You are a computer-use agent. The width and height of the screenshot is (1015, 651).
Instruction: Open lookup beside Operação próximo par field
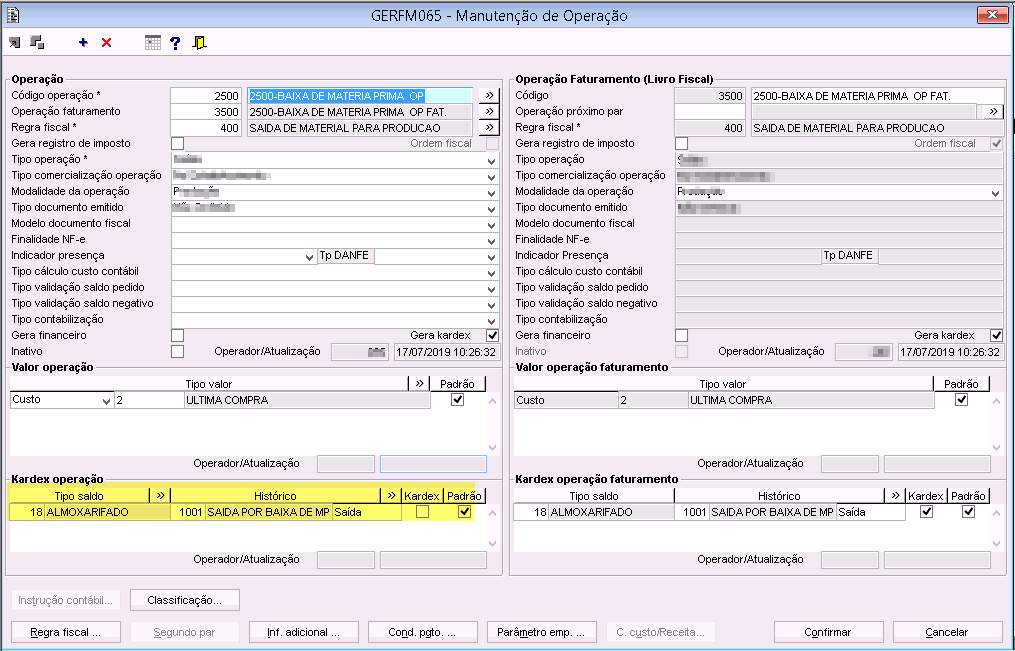click(x=993, y=111)
